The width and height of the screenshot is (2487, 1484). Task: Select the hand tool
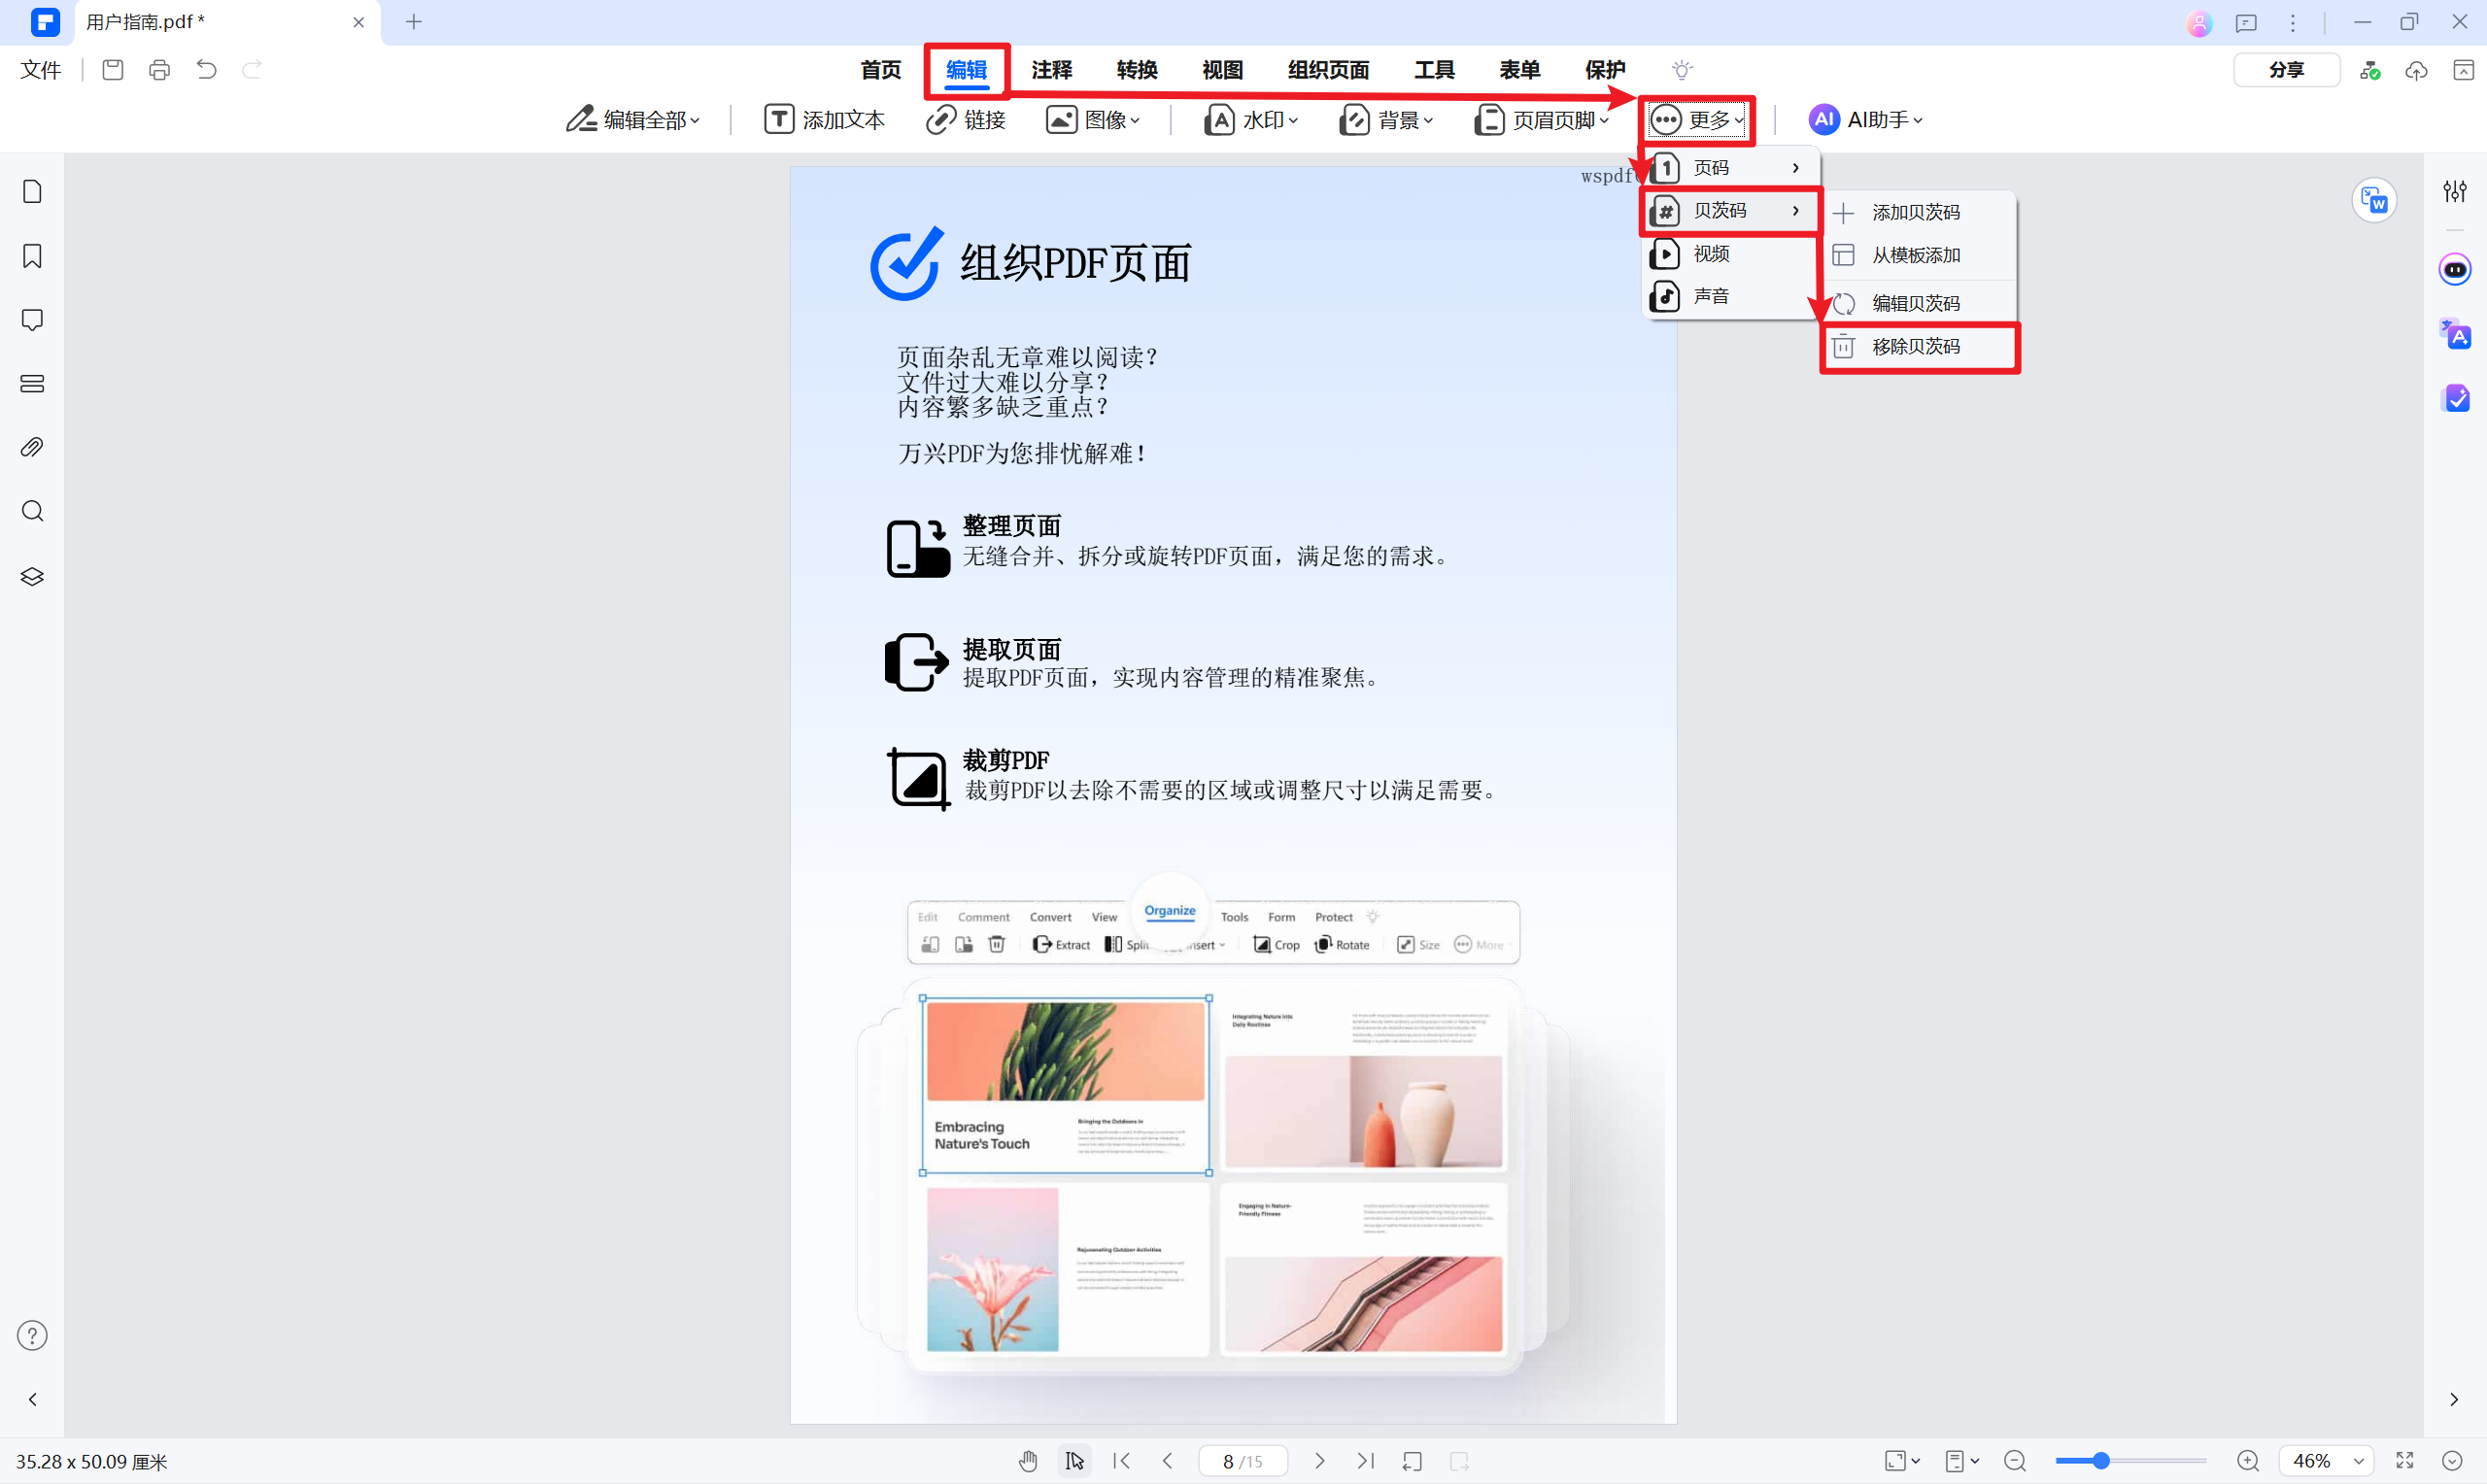1028,1460
